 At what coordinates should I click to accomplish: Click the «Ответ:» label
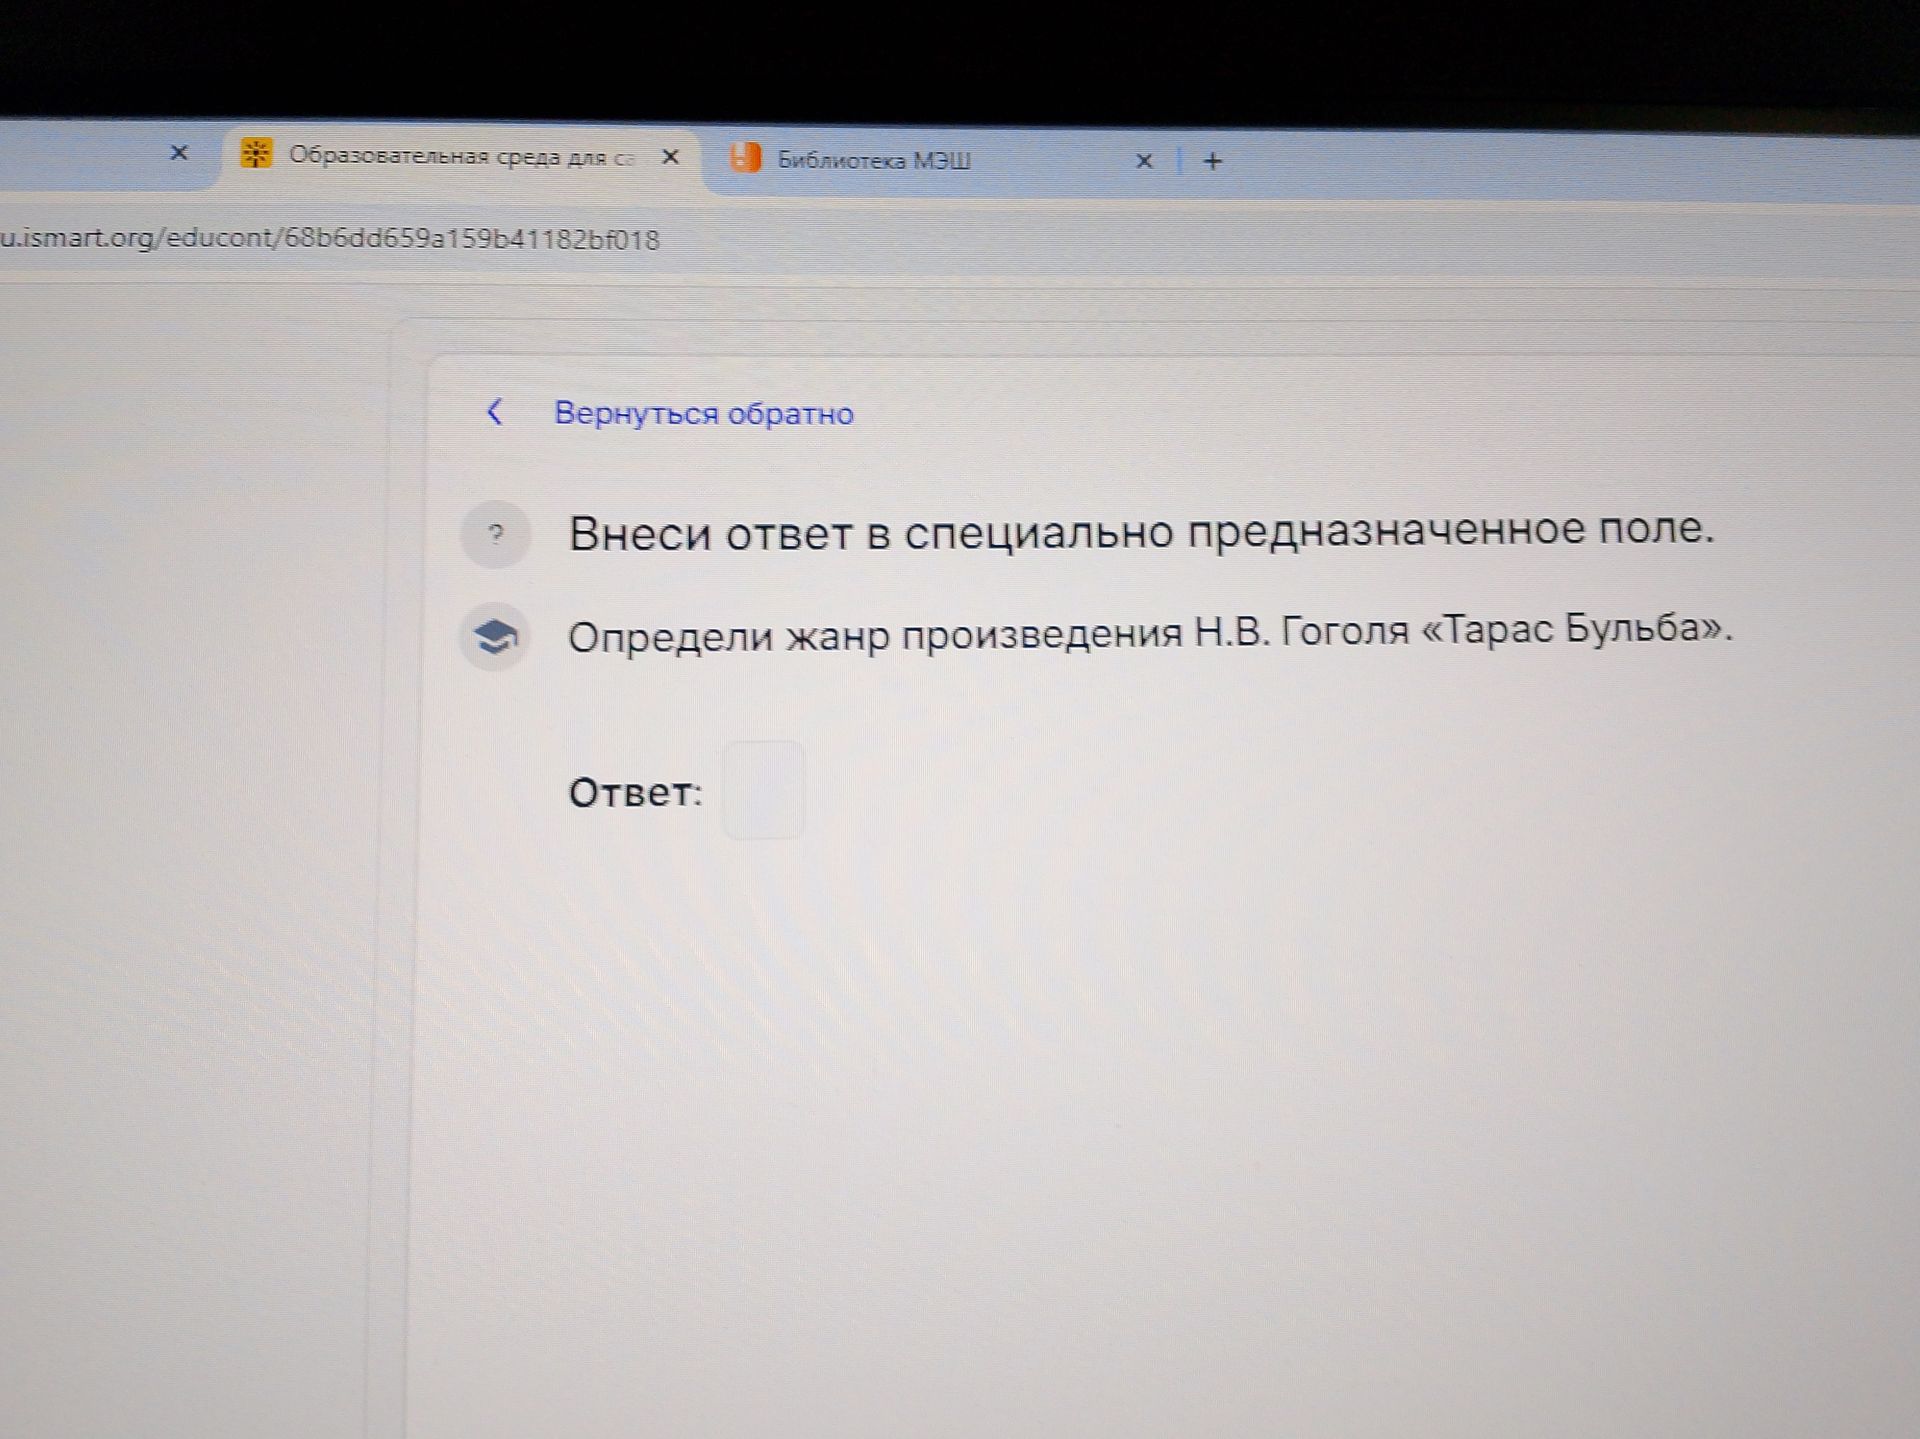pyautogui.click(x=635, y=792)
